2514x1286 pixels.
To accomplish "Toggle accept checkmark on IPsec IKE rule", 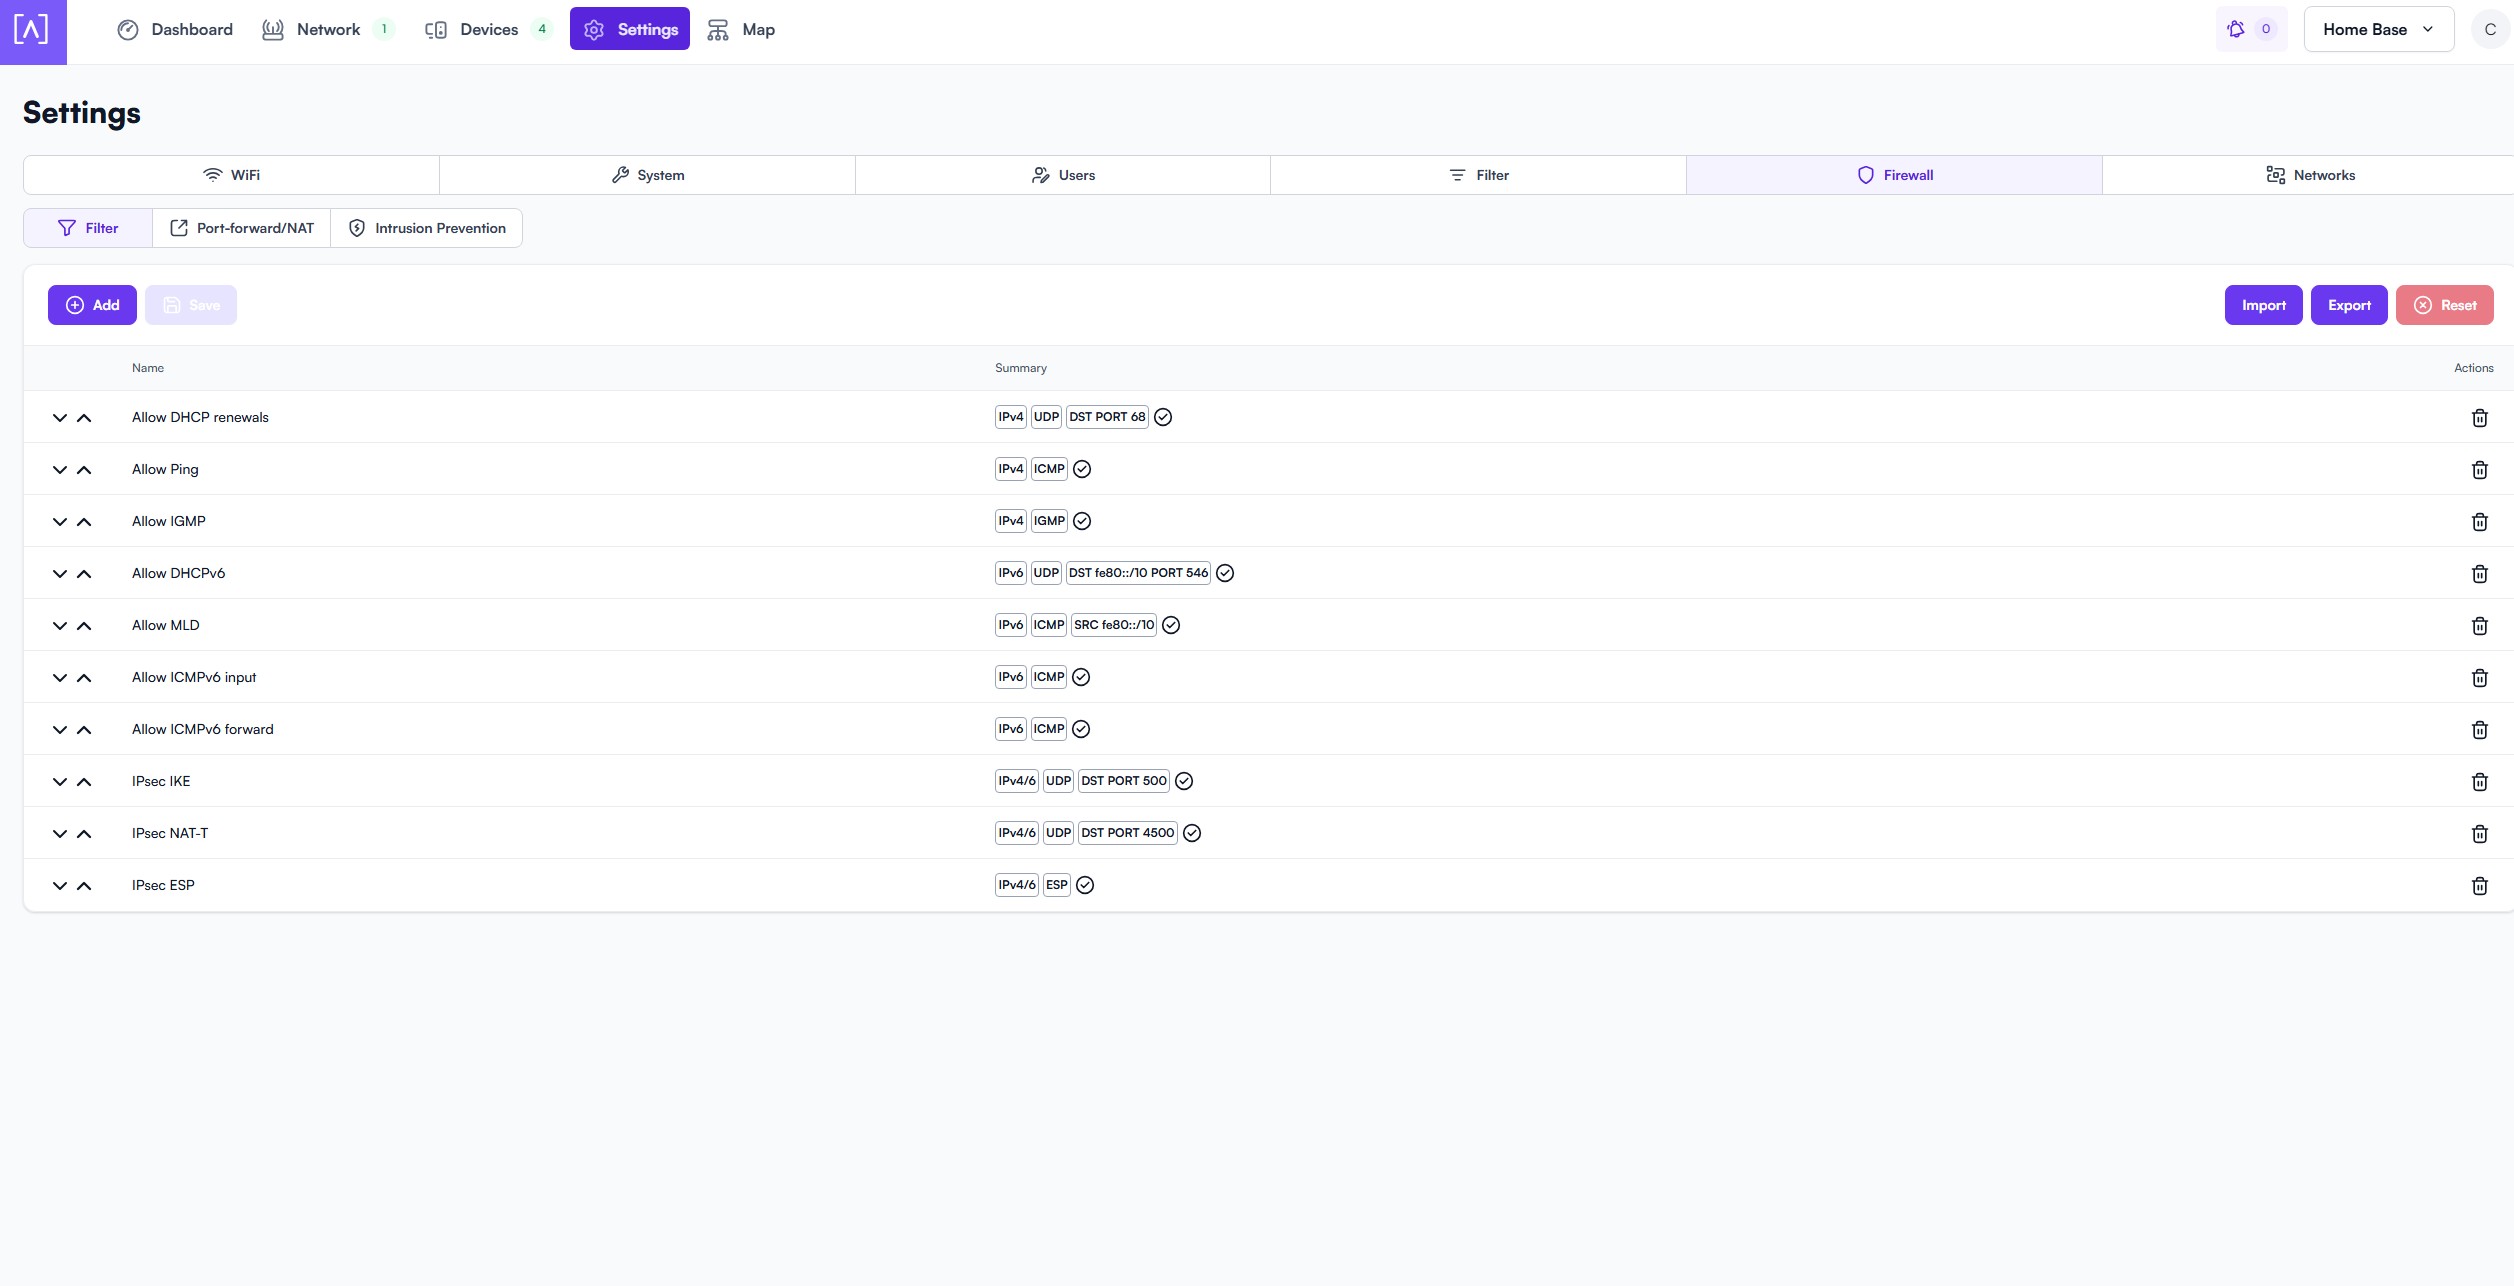I will pyautogui.click(x=1184, y=781).
